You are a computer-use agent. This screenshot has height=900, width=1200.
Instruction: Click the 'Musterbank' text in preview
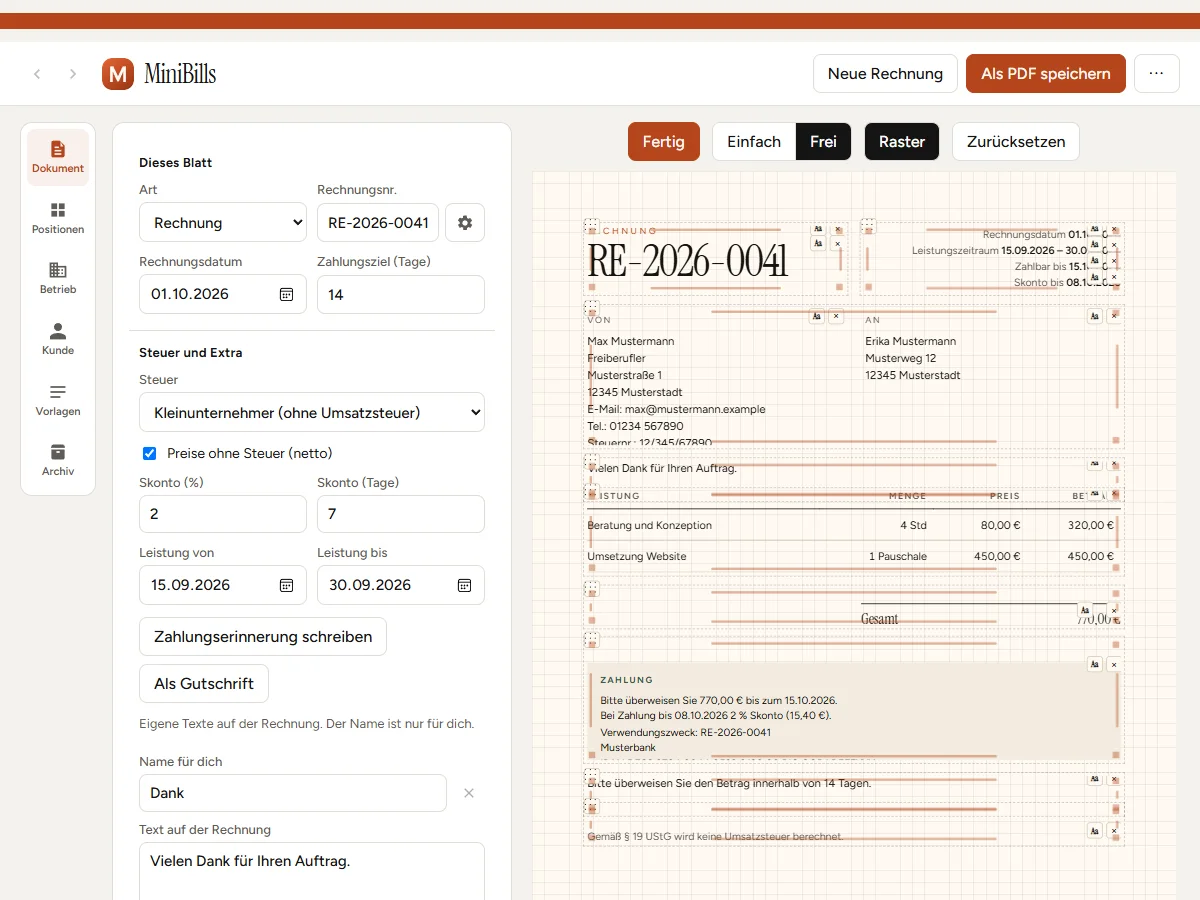[628, 747]
